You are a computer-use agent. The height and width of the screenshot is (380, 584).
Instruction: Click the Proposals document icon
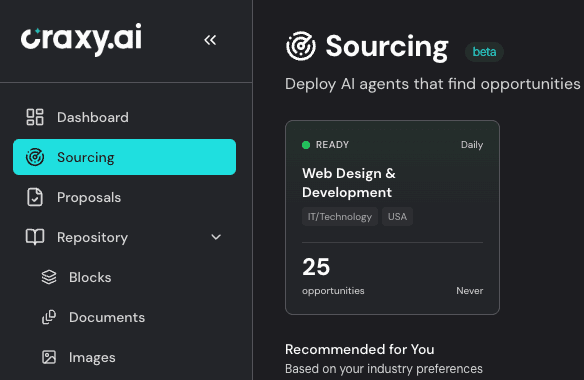[35, 197]
